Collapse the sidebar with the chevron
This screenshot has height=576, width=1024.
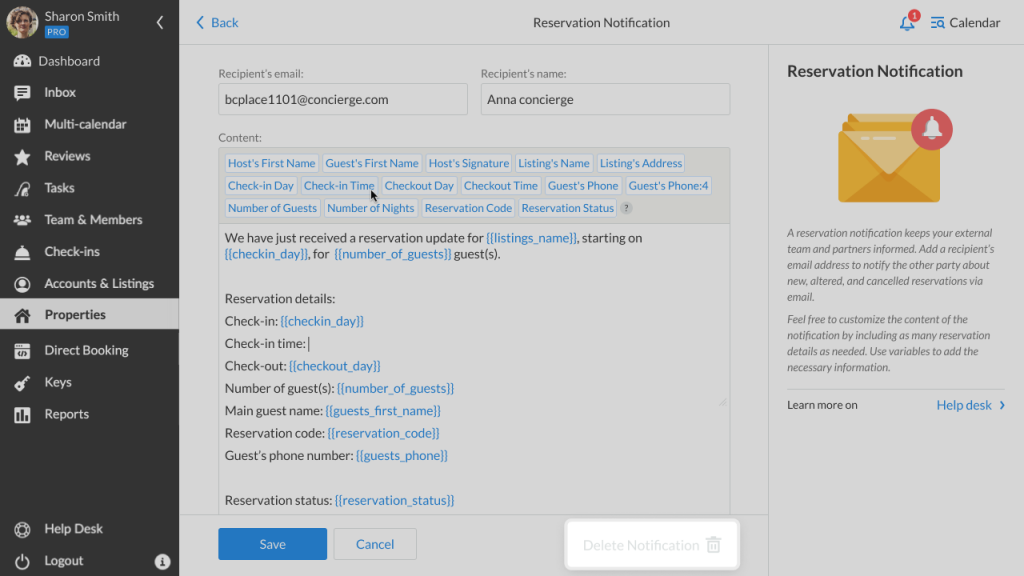(159, 21)
